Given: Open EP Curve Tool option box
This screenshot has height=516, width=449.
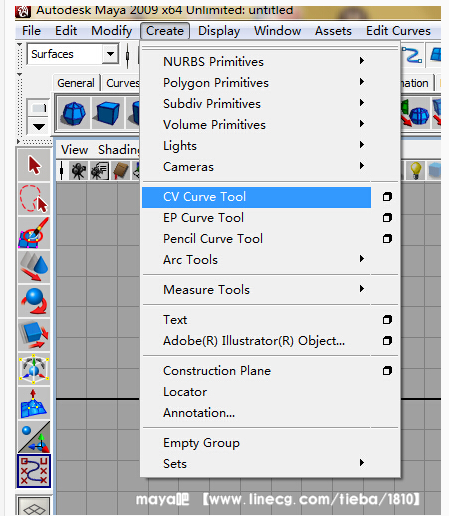Looking at the screenshot, I should pos(387,218).
